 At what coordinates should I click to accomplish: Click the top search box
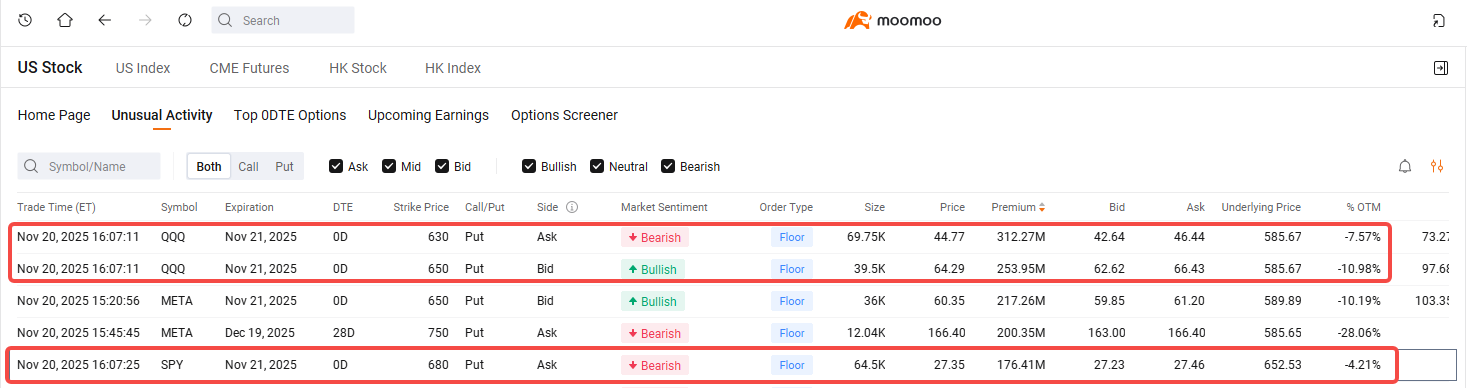point(283,20)
